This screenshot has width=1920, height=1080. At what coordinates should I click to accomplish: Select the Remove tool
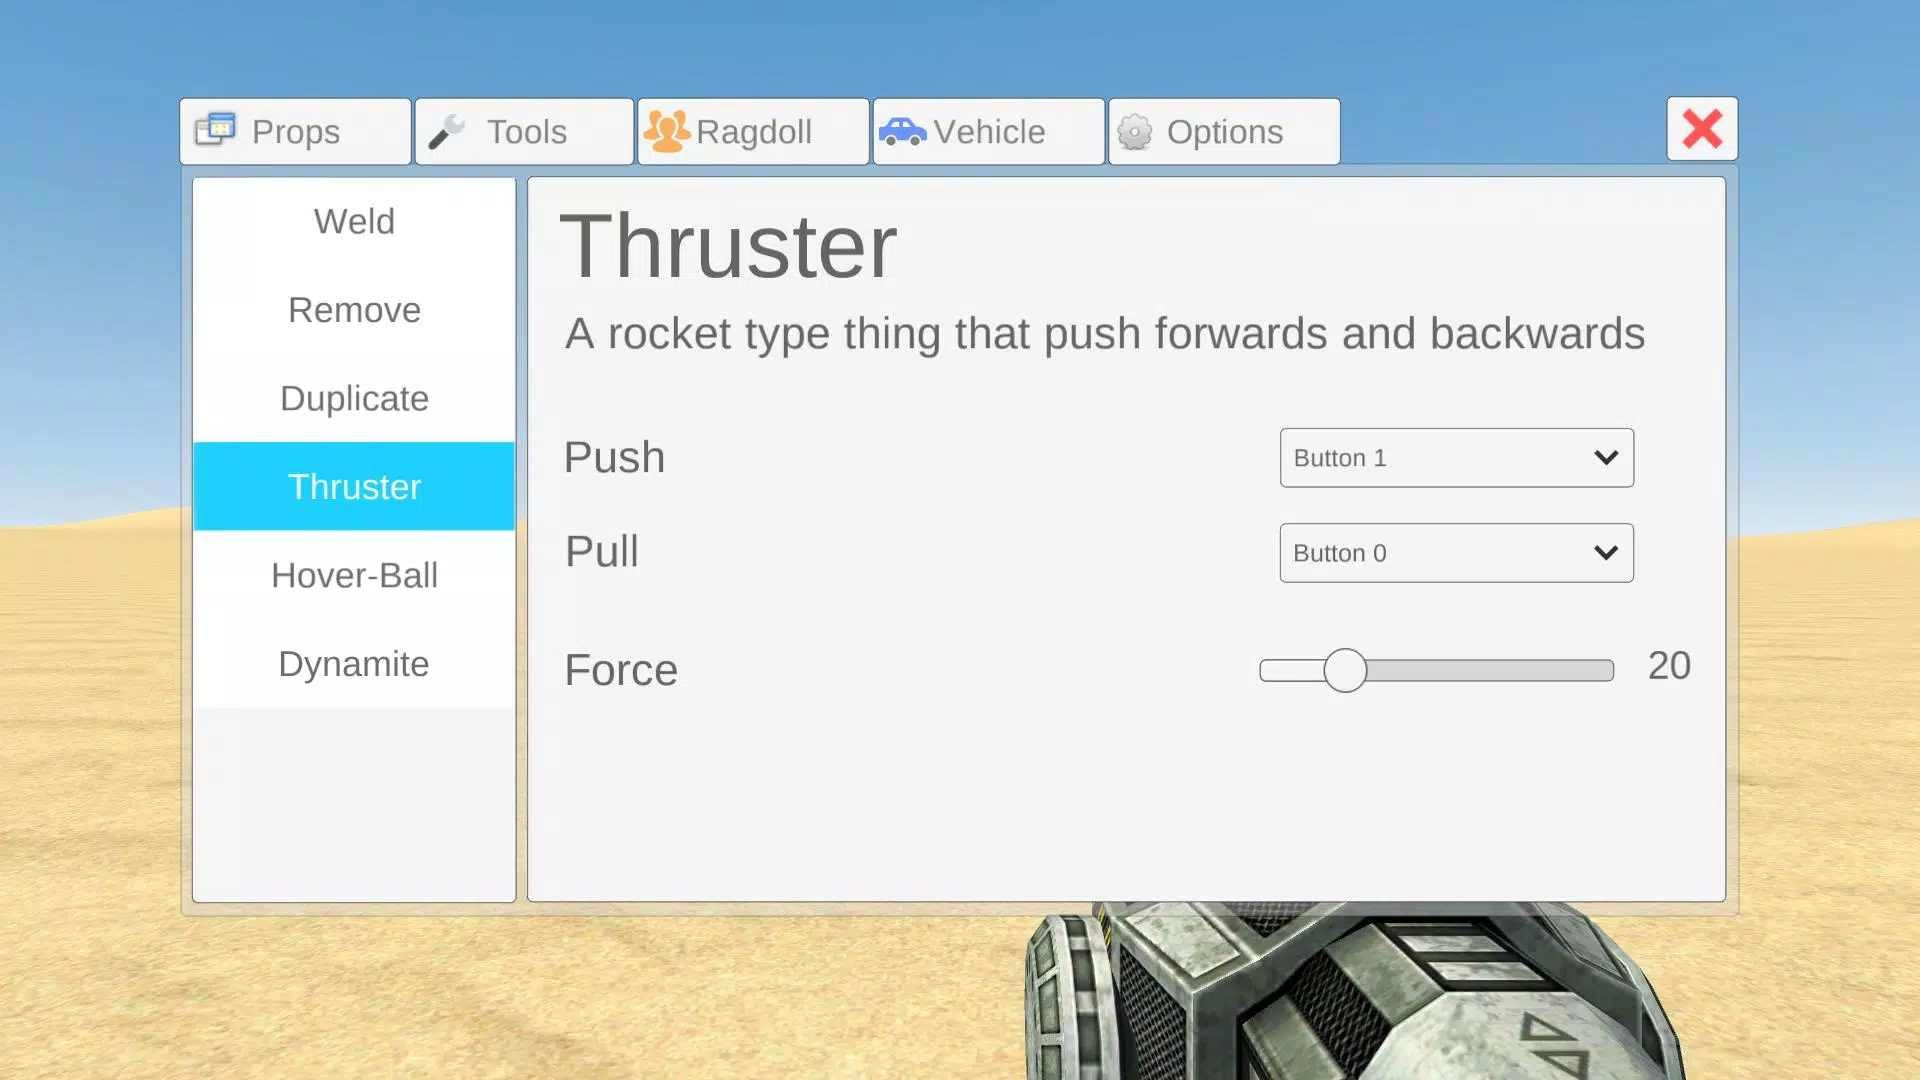click(353, 309)
